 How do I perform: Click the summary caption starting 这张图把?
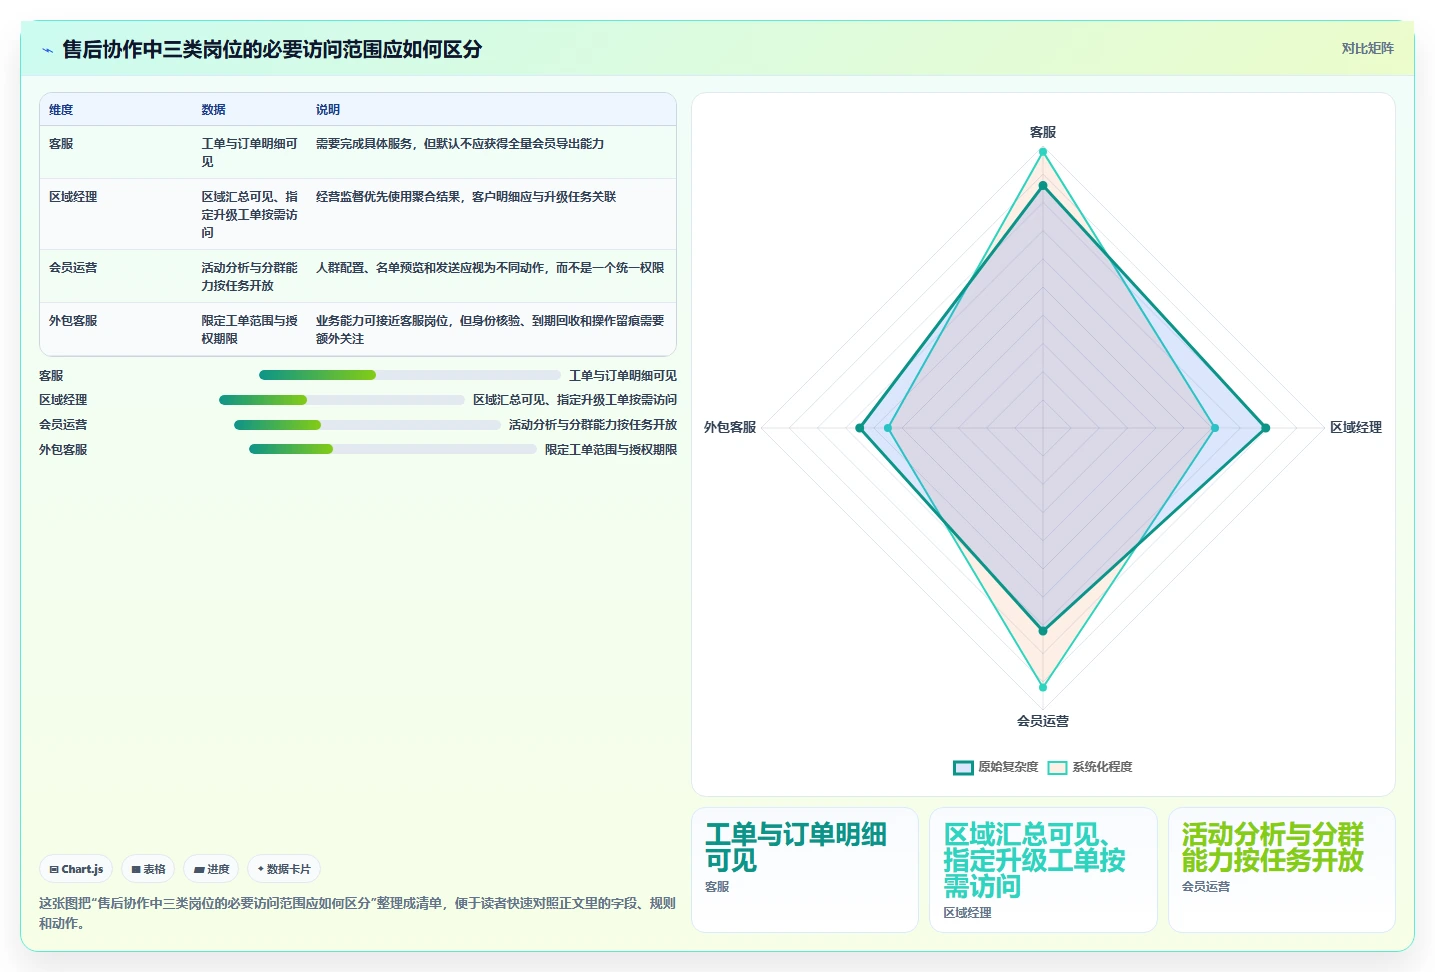point(357,913)
